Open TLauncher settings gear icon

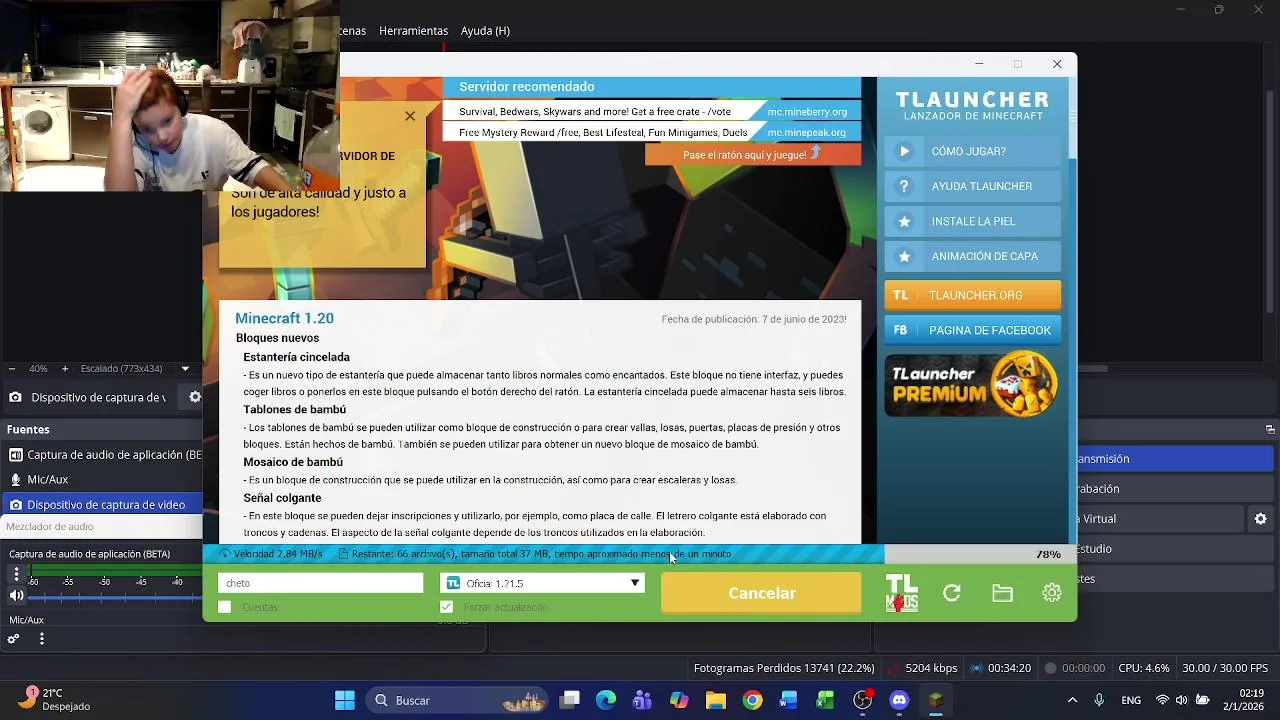point(1051,593)
